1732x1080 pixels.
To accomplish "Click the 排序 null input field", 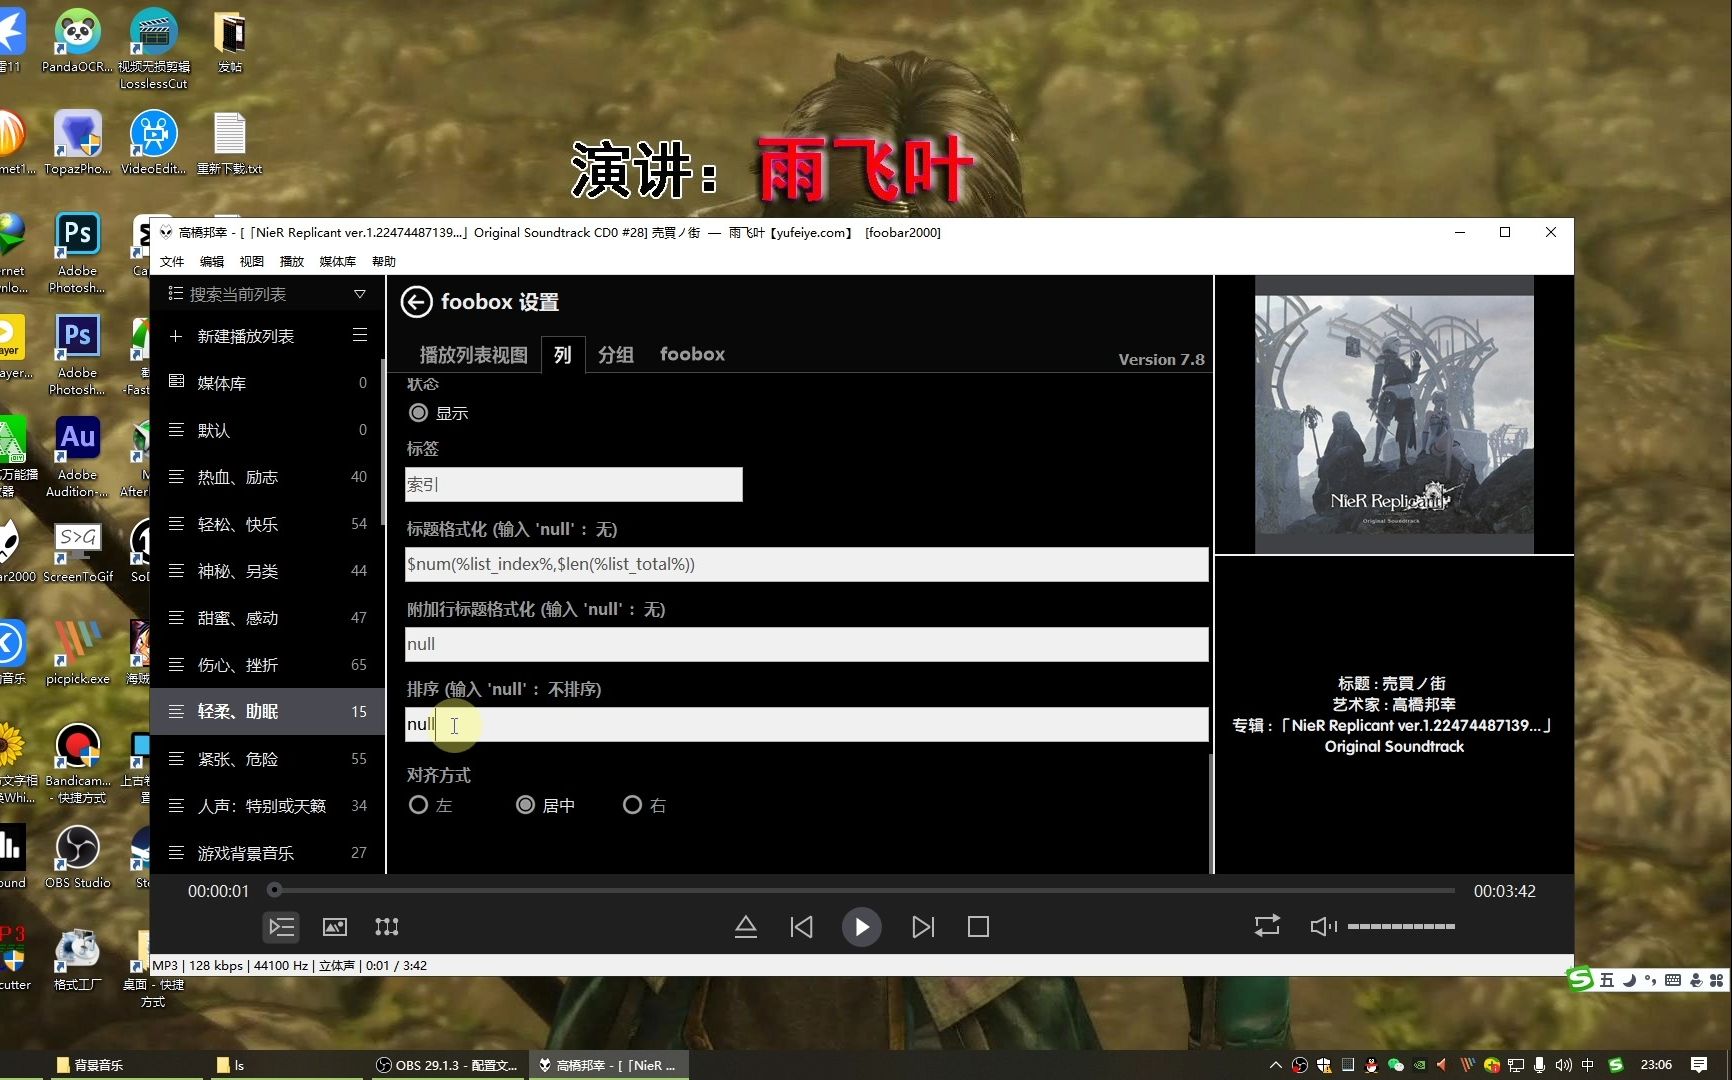I will tap(806, 724).
